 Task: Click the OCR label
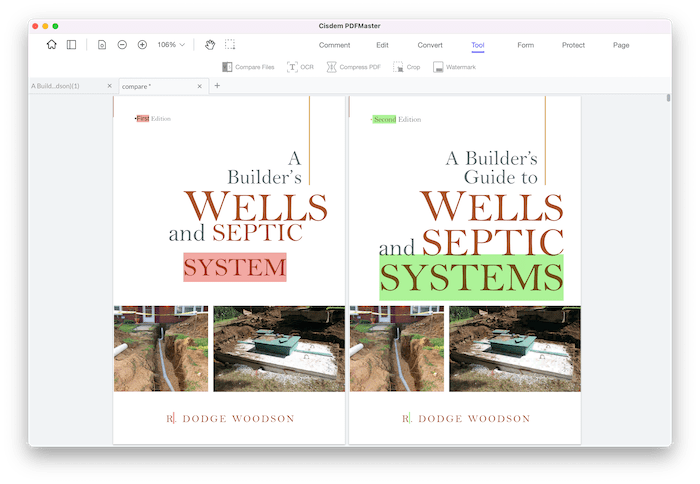307,67
